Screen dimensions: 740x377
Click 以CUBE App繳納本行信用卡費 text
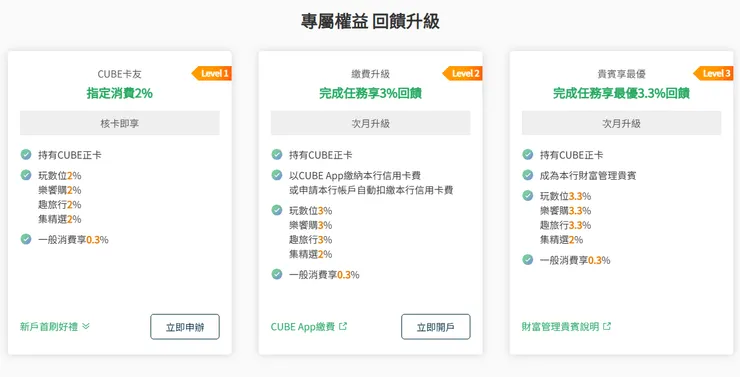pyautogui.click(x=355, y=176)
